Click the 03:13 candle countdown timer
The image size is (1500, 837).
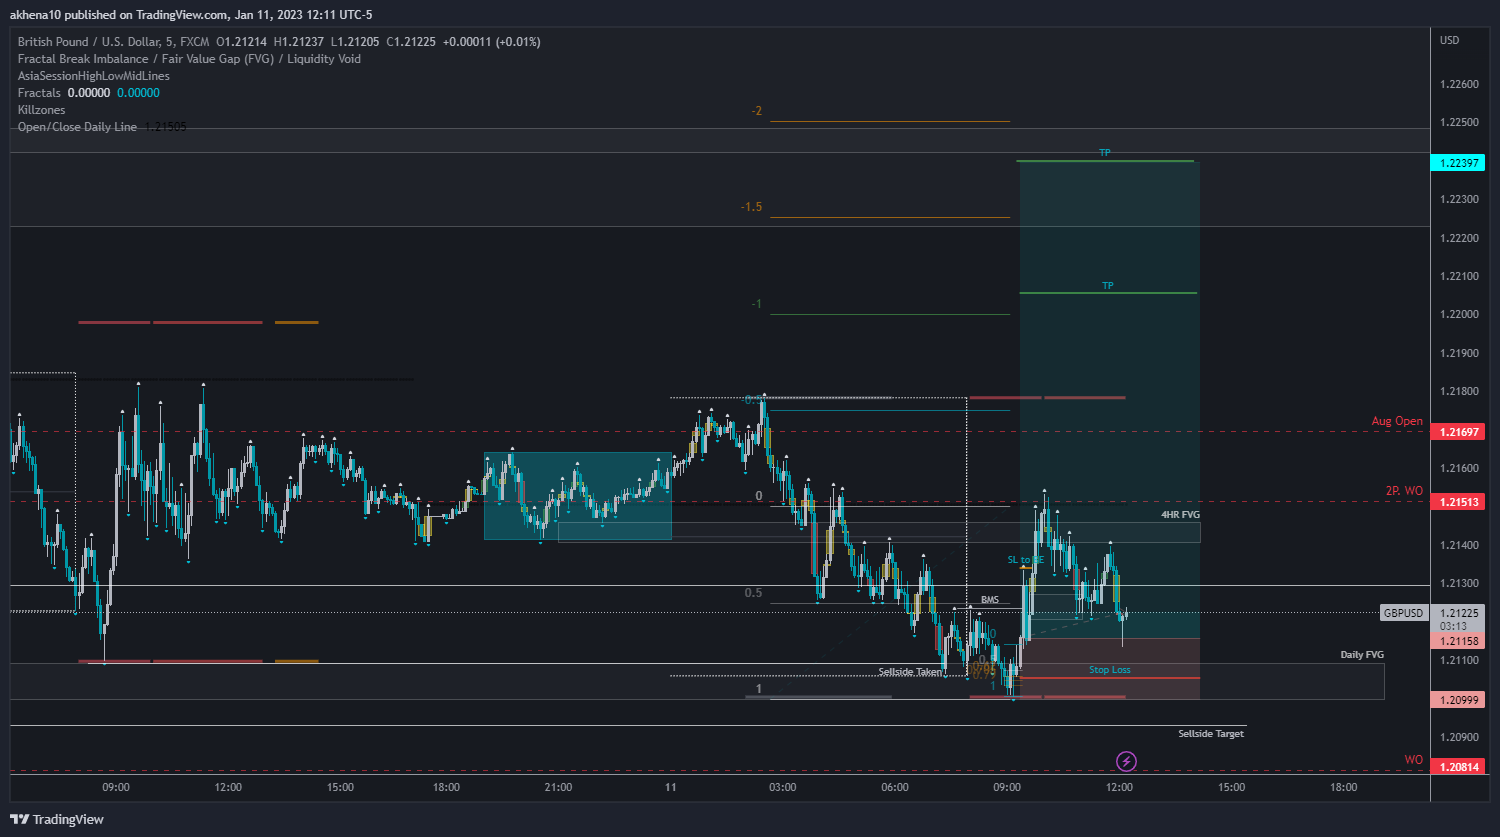pos(1453,626)
